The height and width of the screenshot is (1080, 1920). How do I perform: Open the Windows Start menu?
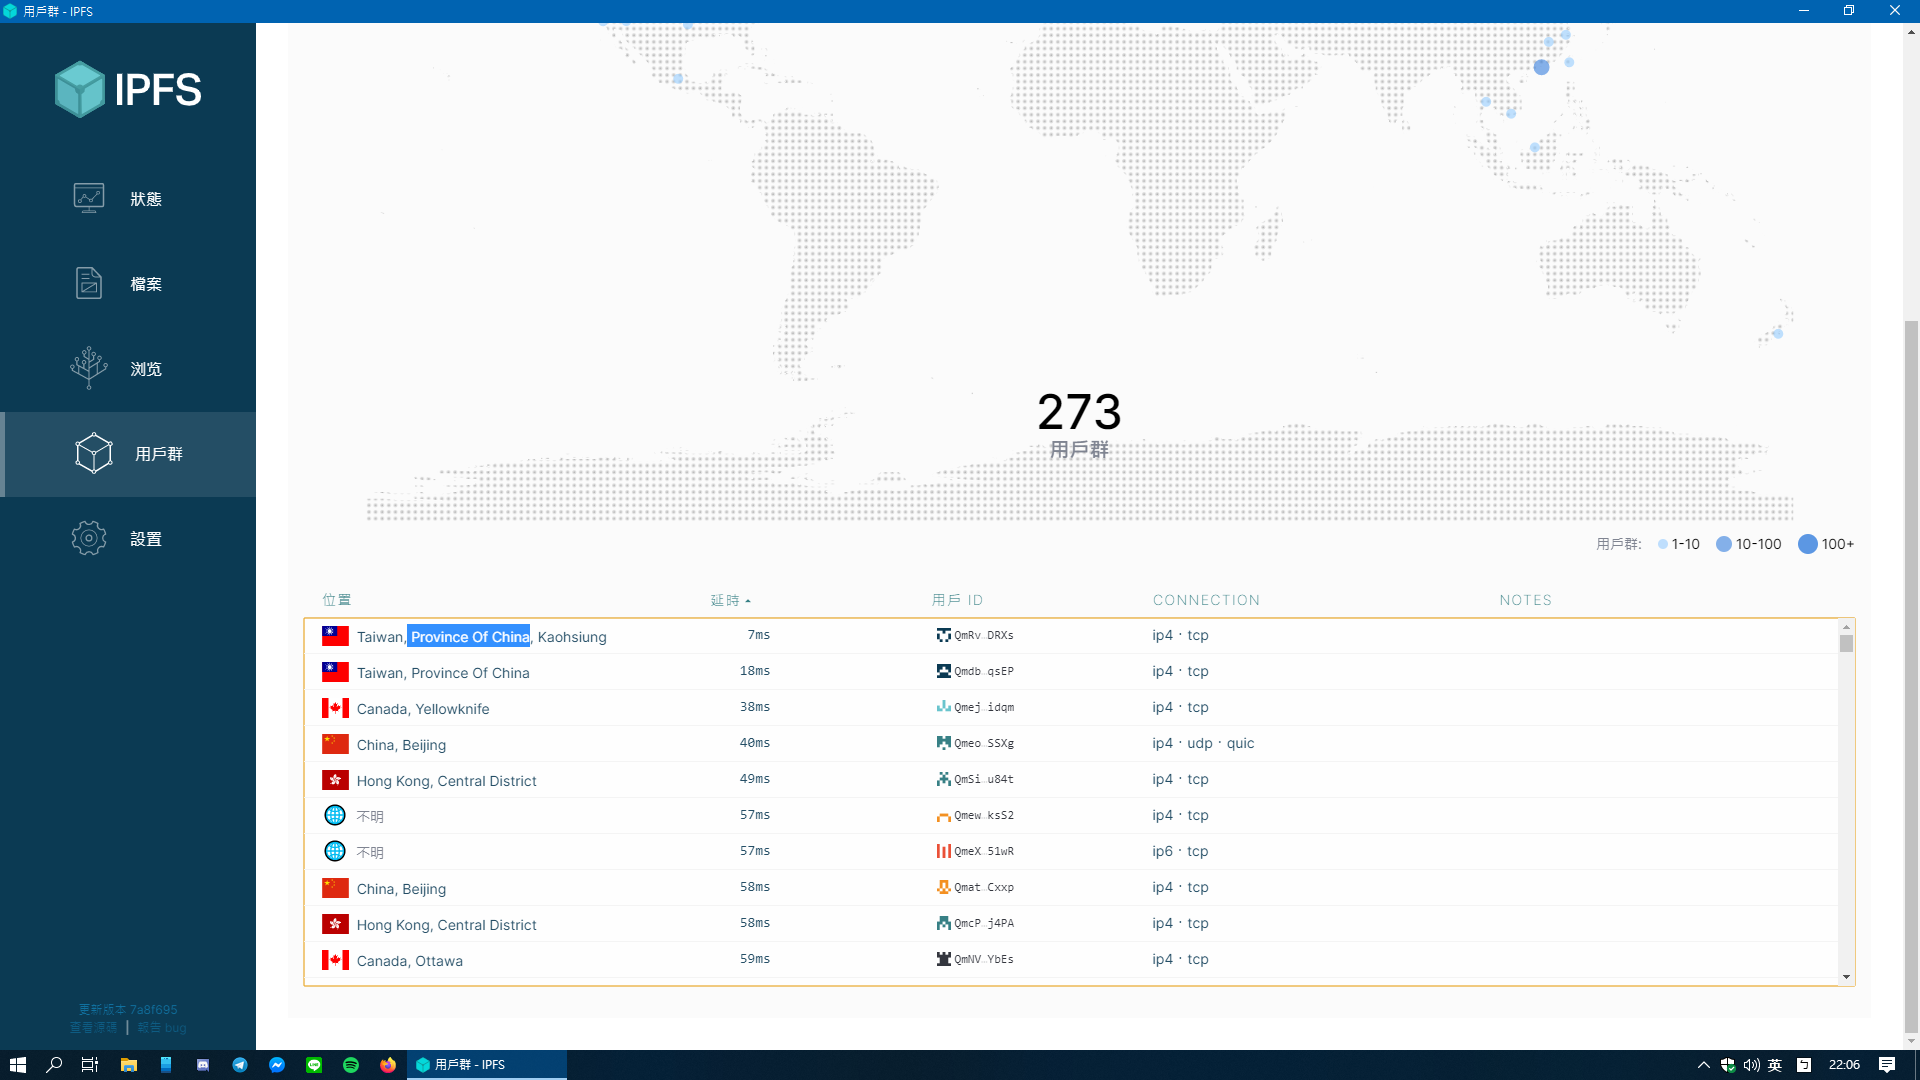click(17, 1065)
